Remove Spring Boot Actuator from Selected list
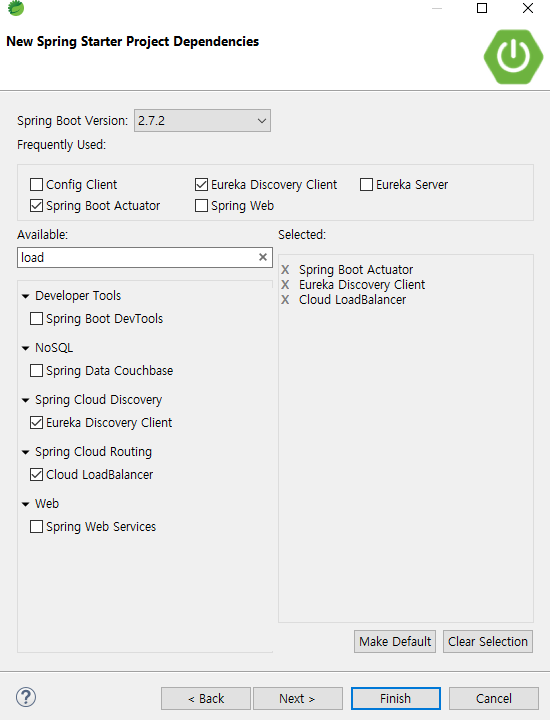This screenshot has height=720, width=550. 285,270
